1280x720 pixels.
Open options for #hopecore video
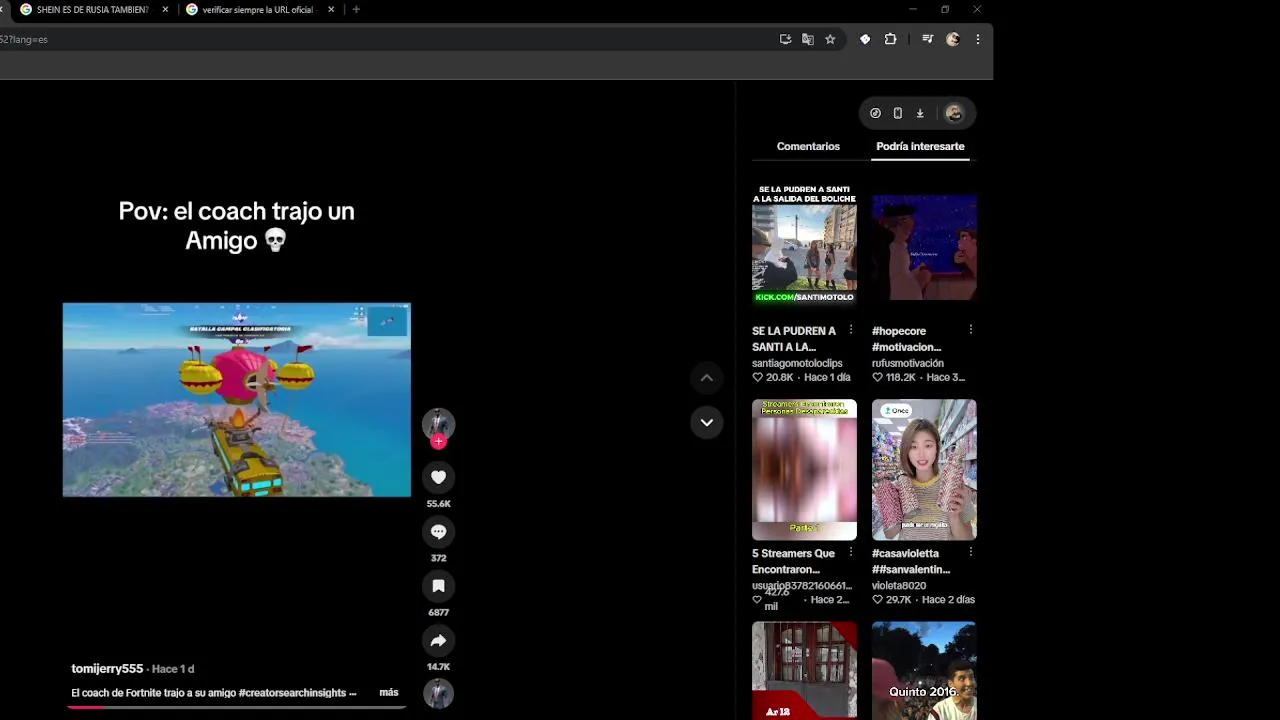[x=970, y=330]
